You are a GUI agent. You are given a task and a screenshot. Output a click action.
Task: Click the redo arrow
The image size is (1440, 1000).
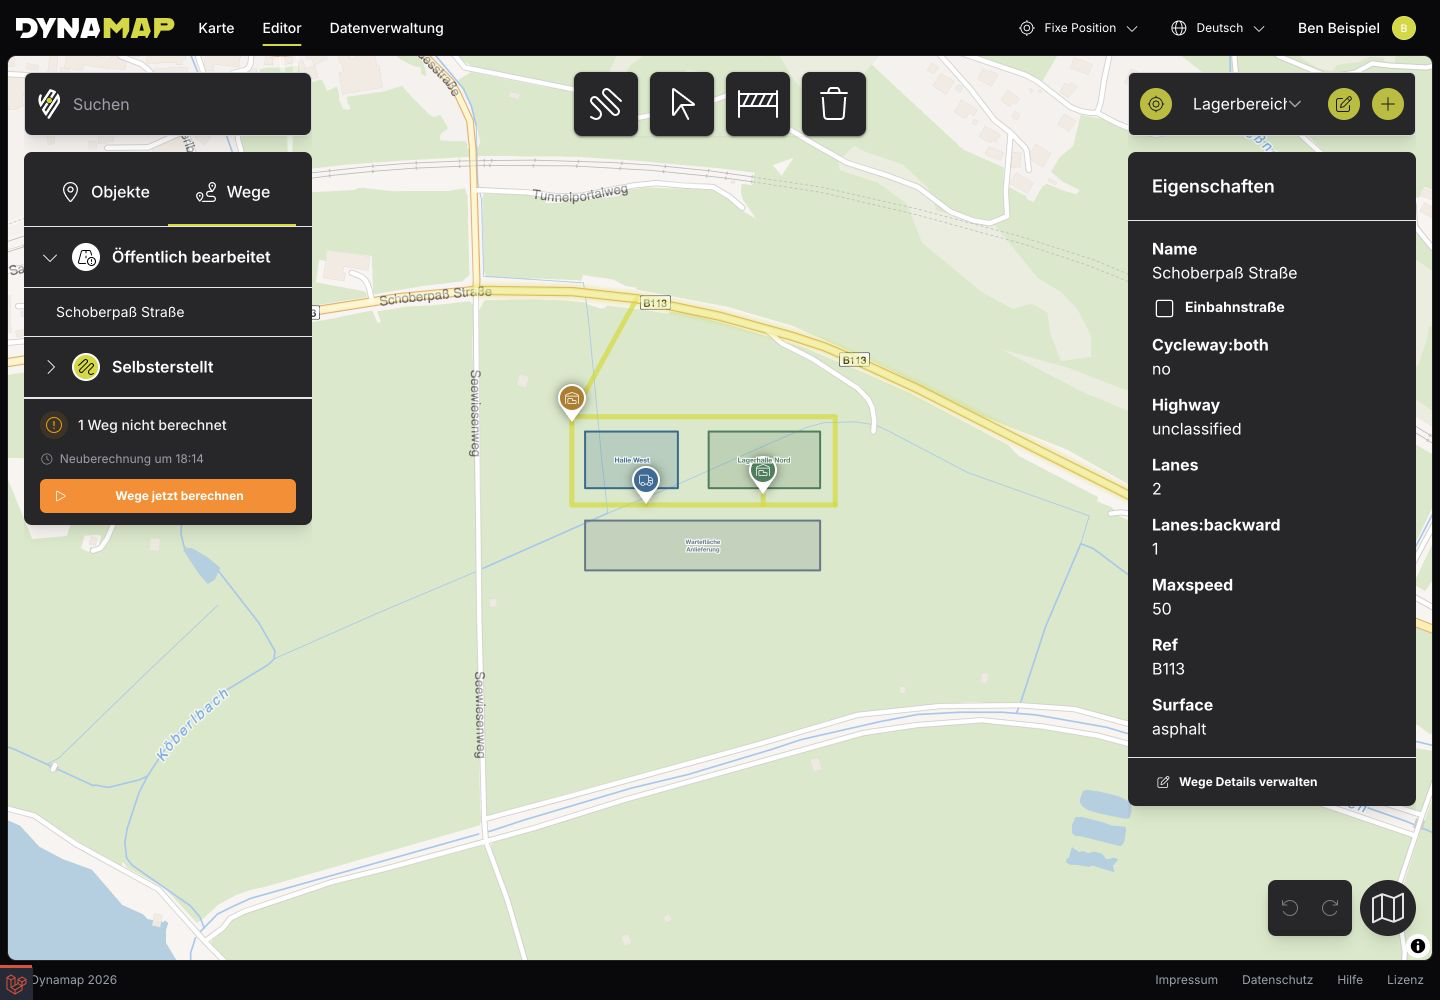(x=1330, y=908)
